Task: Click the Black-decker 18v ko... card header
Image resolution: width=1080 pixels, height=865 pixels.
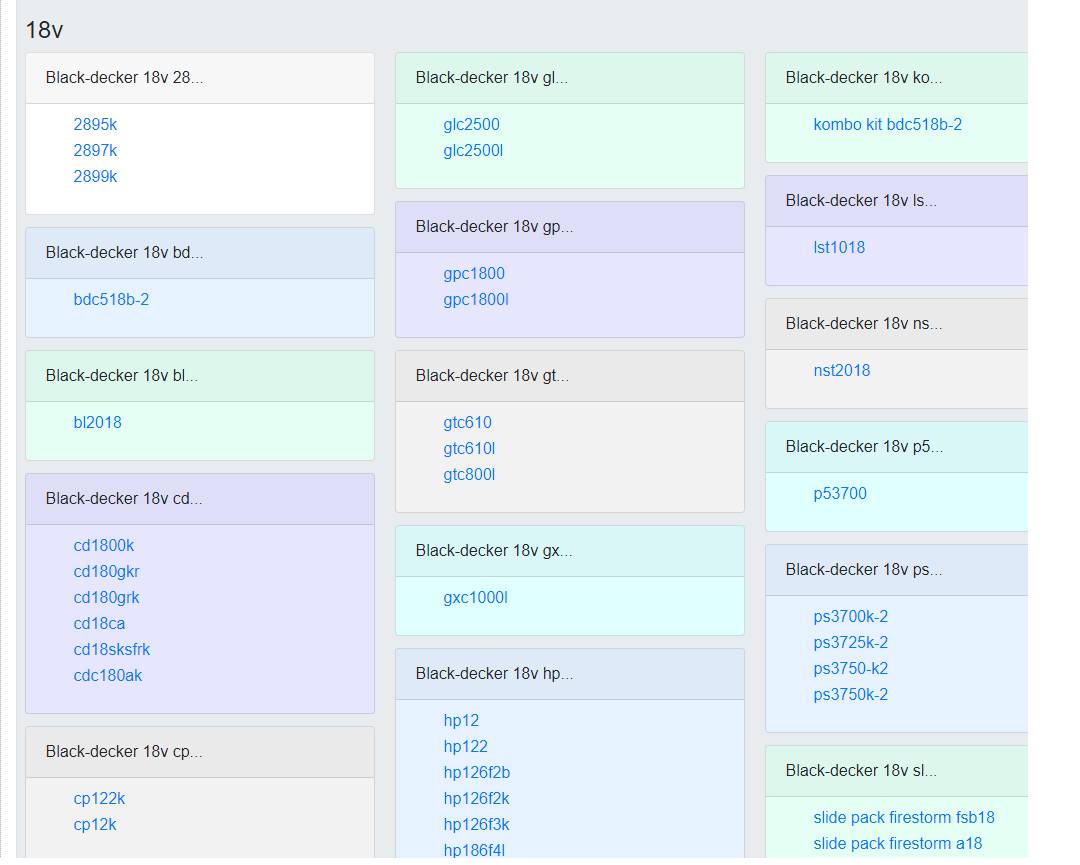Action: (897, 78)
